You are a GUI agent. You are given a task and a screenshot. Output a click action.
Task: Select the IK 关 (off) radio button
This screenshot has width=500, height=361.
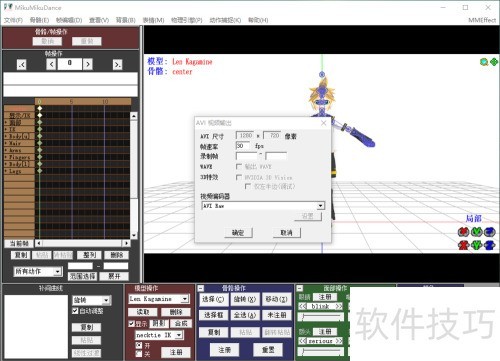139,354
